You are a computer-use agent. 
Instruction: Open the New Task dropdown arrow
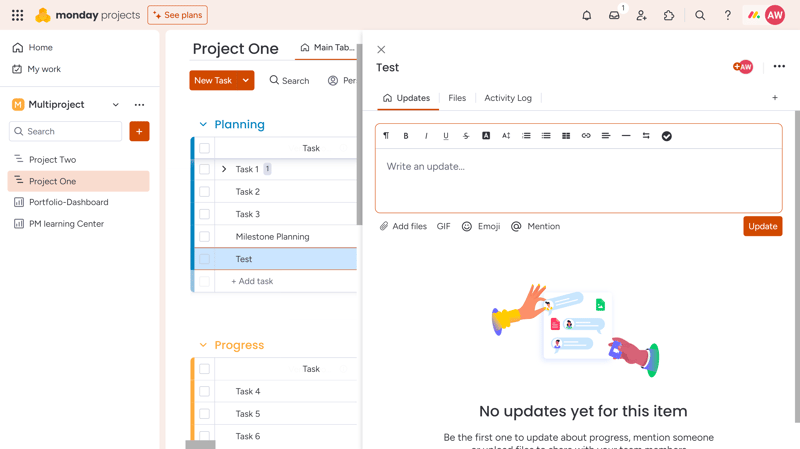[246, 81]
